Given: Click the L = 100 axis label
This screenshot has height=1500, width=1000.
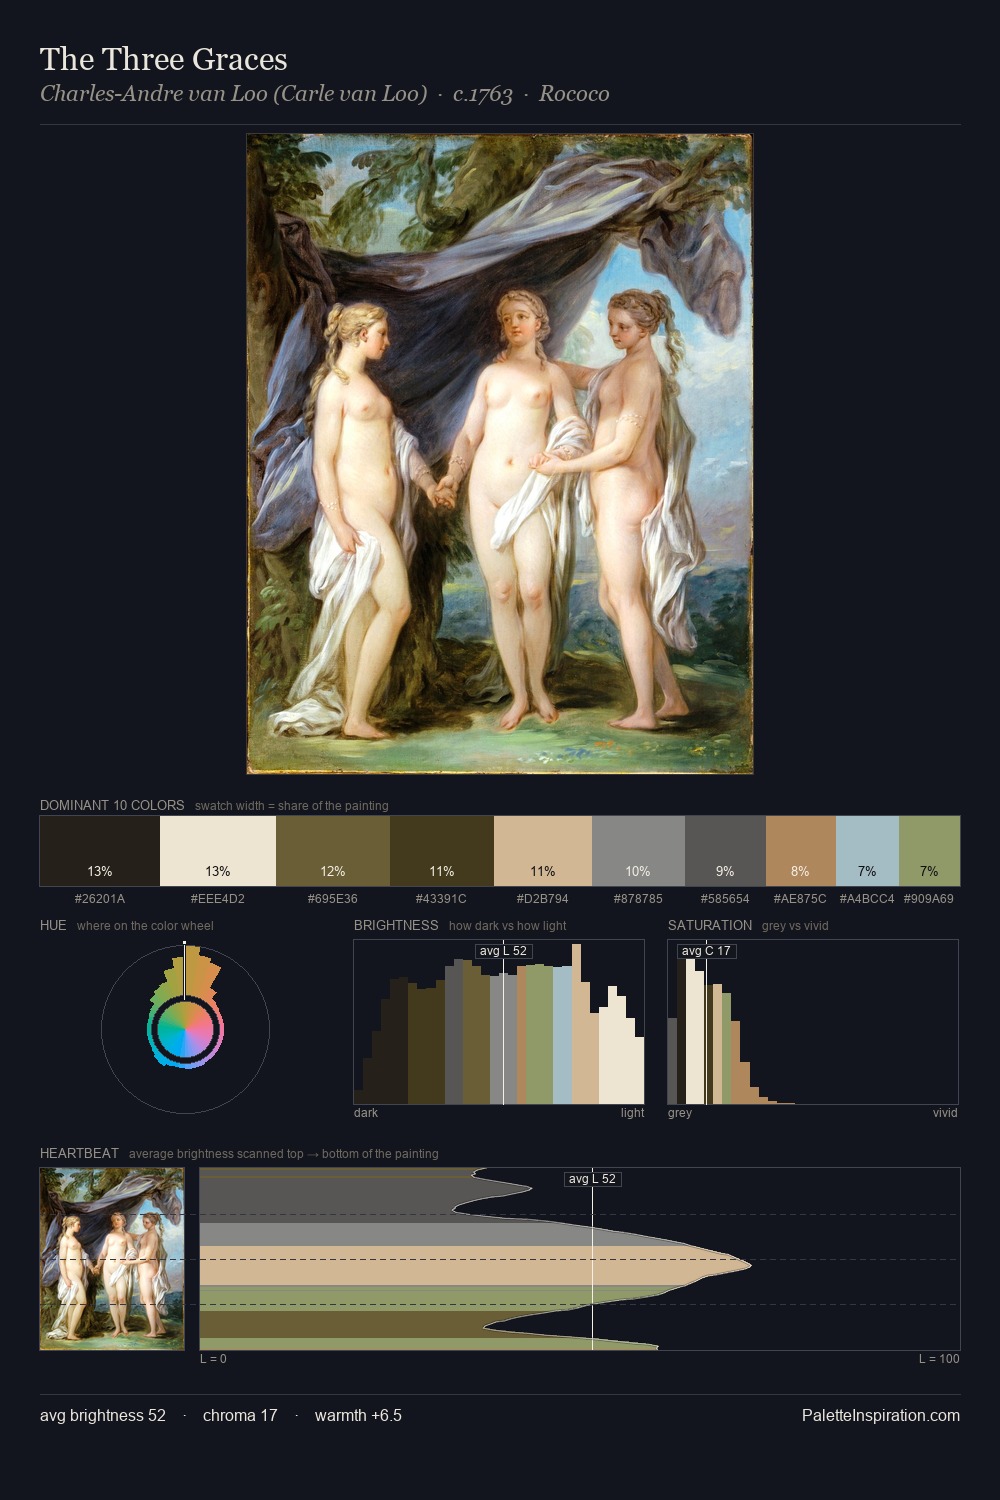Looking at the screenshot, I should (x=939, y=1359).
